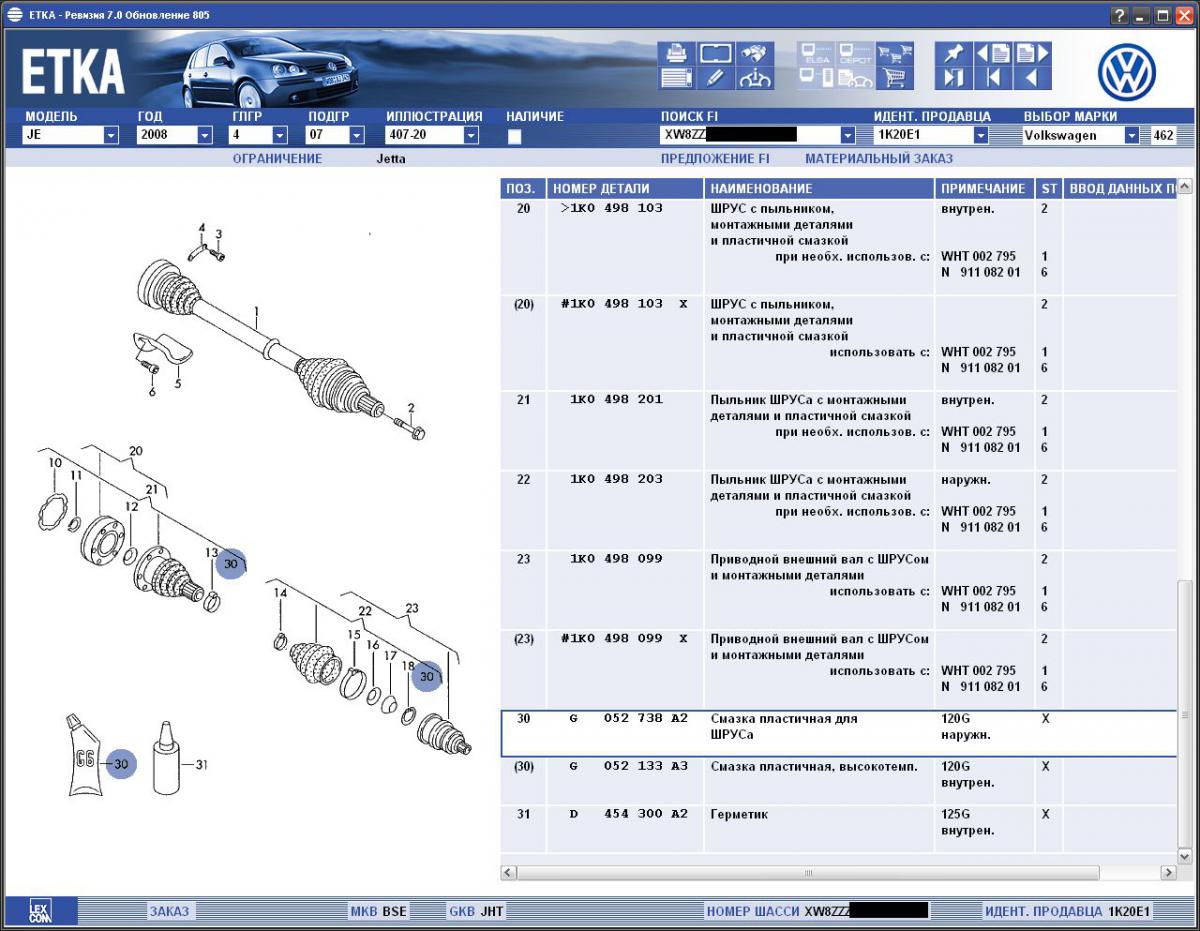Click the info figure icon below binoculars
1200x931 pixels.
(754, 78)
